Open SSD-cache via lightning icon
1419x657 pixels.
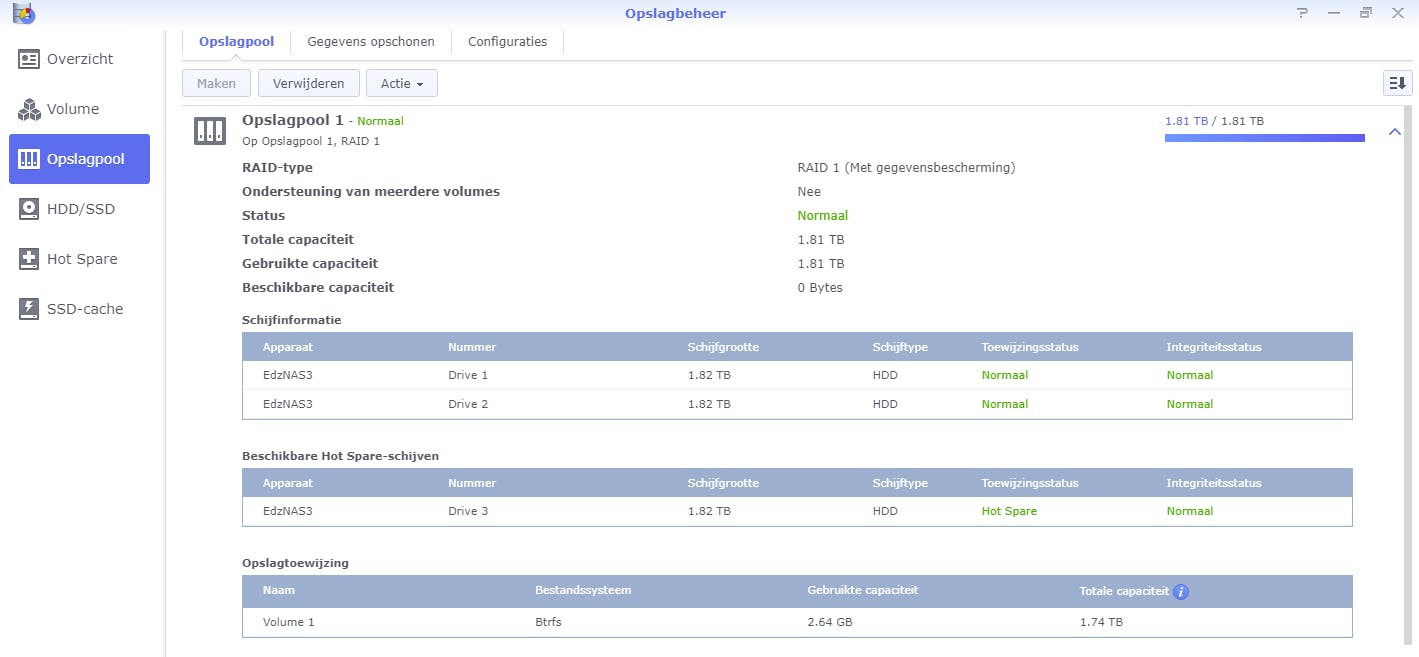click(29, 309)
